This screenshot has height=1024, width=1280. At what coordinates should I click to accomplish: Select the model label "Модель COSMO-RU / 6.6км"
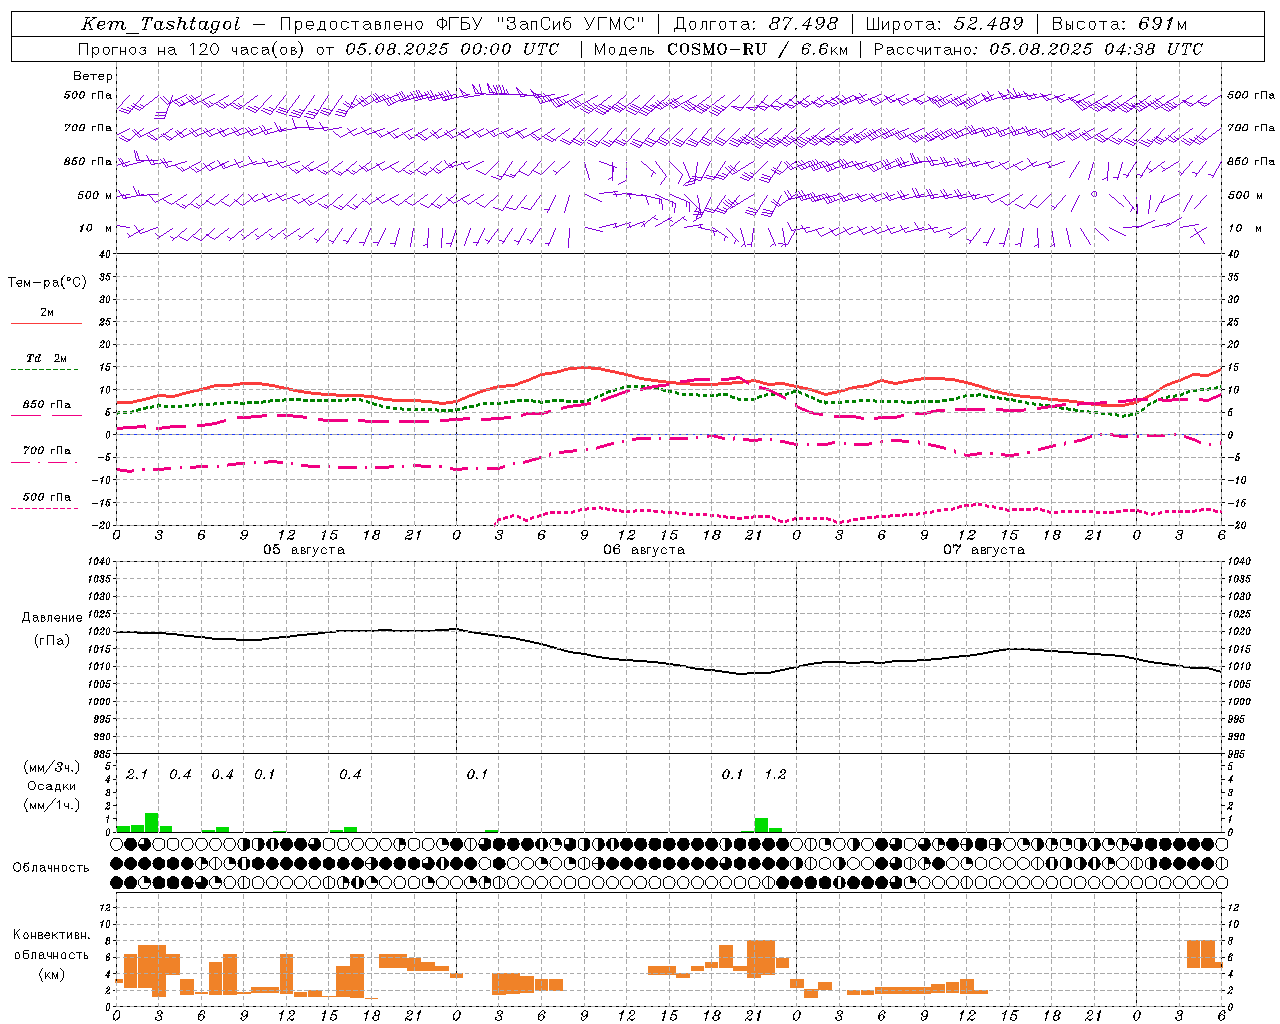pos(720,49)
